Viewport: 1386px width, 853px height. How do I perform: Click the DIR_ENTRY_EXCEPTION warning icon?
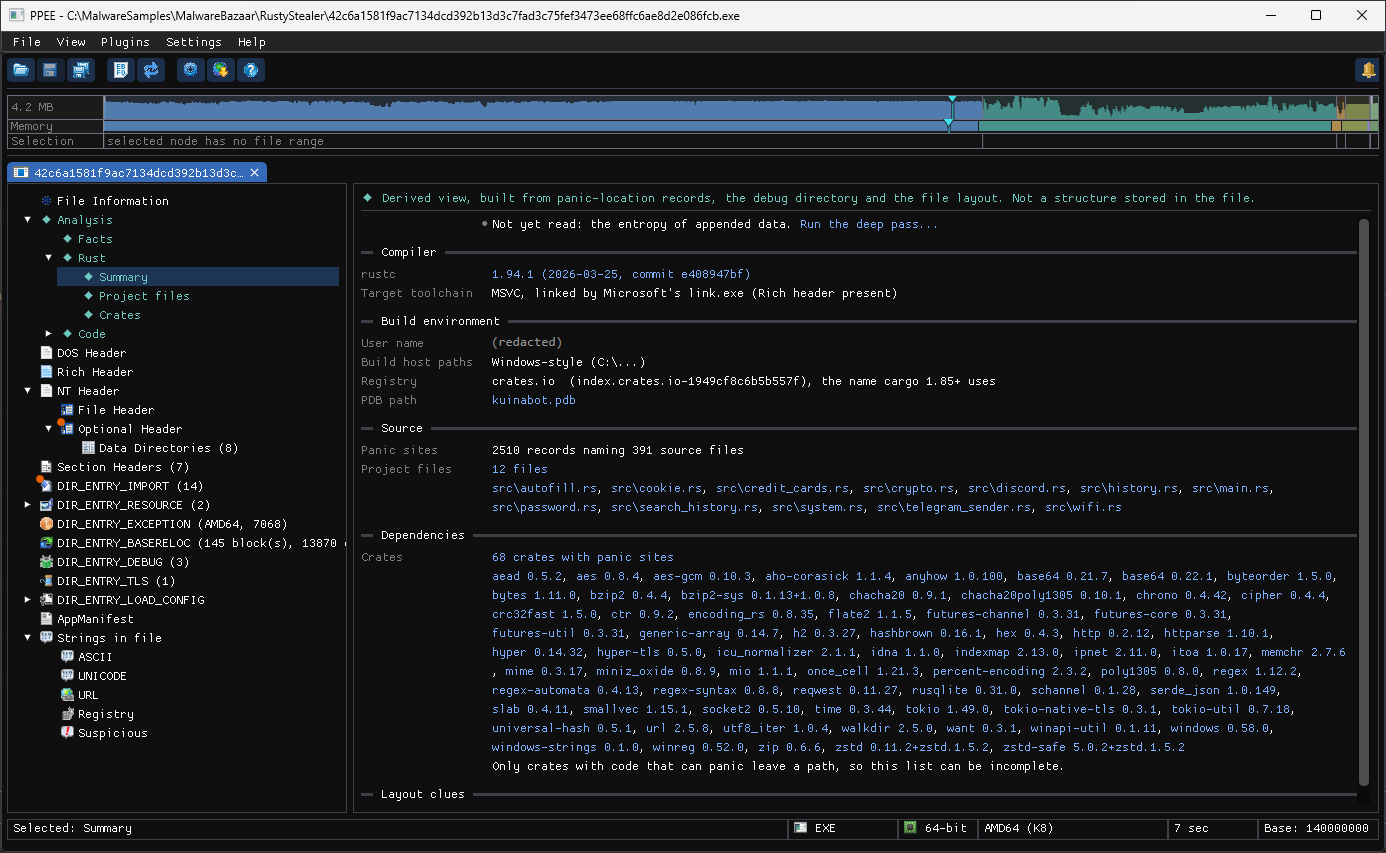46,524
